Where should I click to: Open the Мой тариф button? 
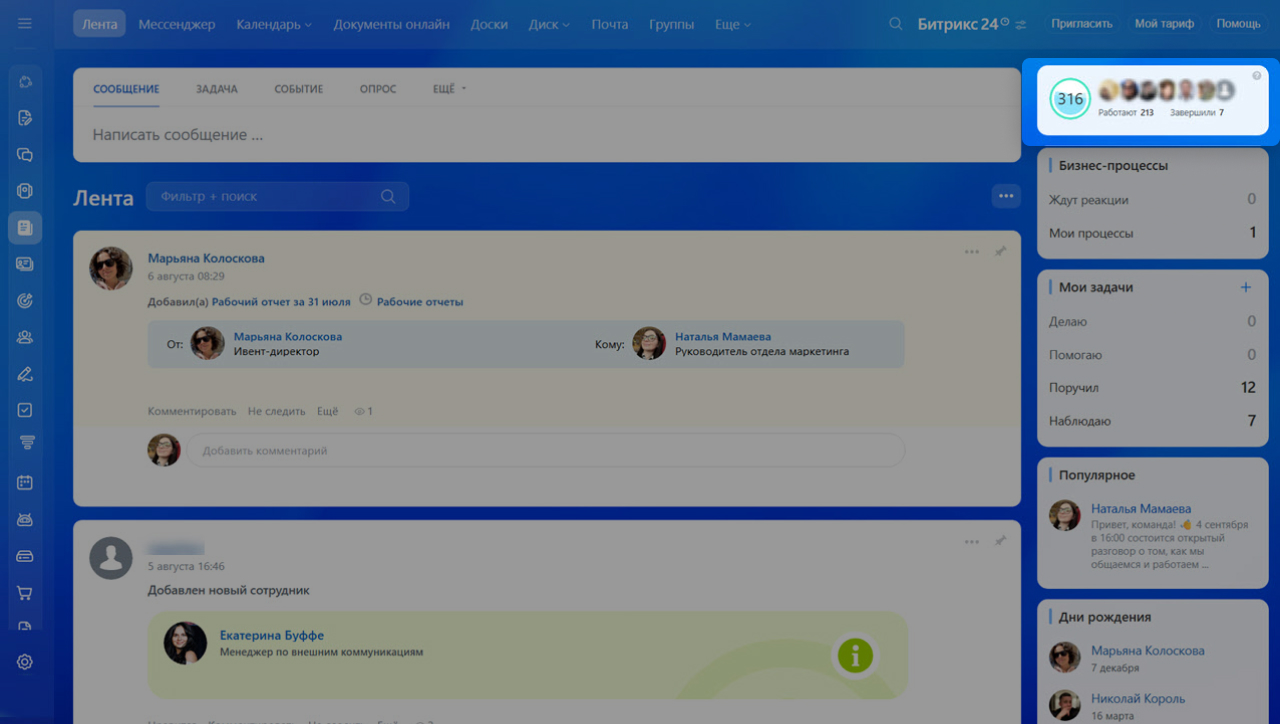click(1164, 23)
